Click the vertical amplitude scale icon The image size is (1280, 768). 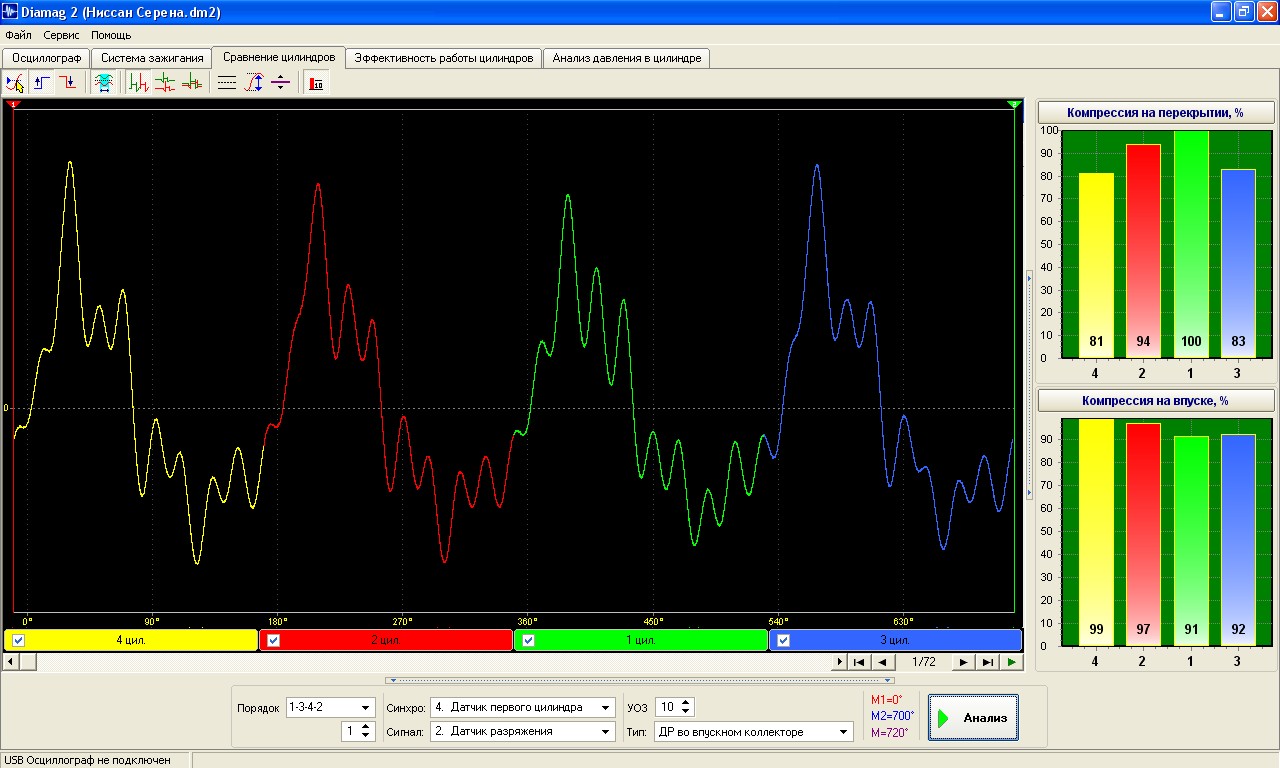pyautogui.click(x=254, y=83)
